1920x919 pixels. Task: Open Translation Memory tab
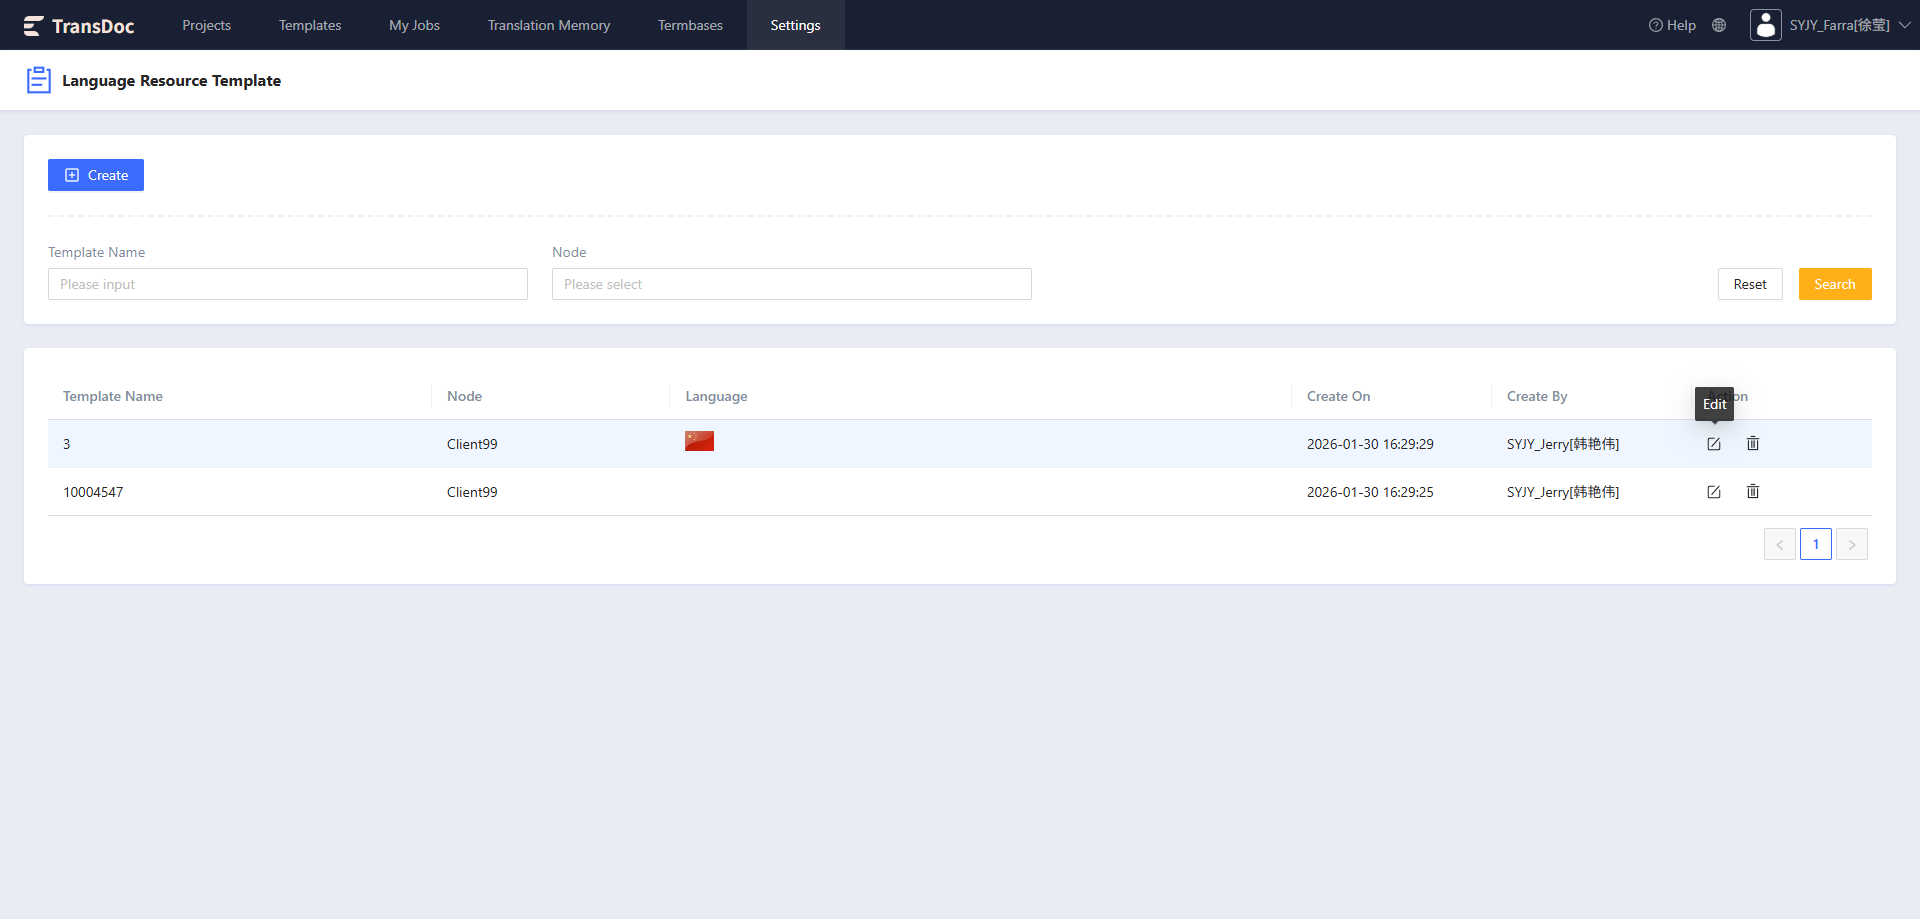[x=549, y=25]
